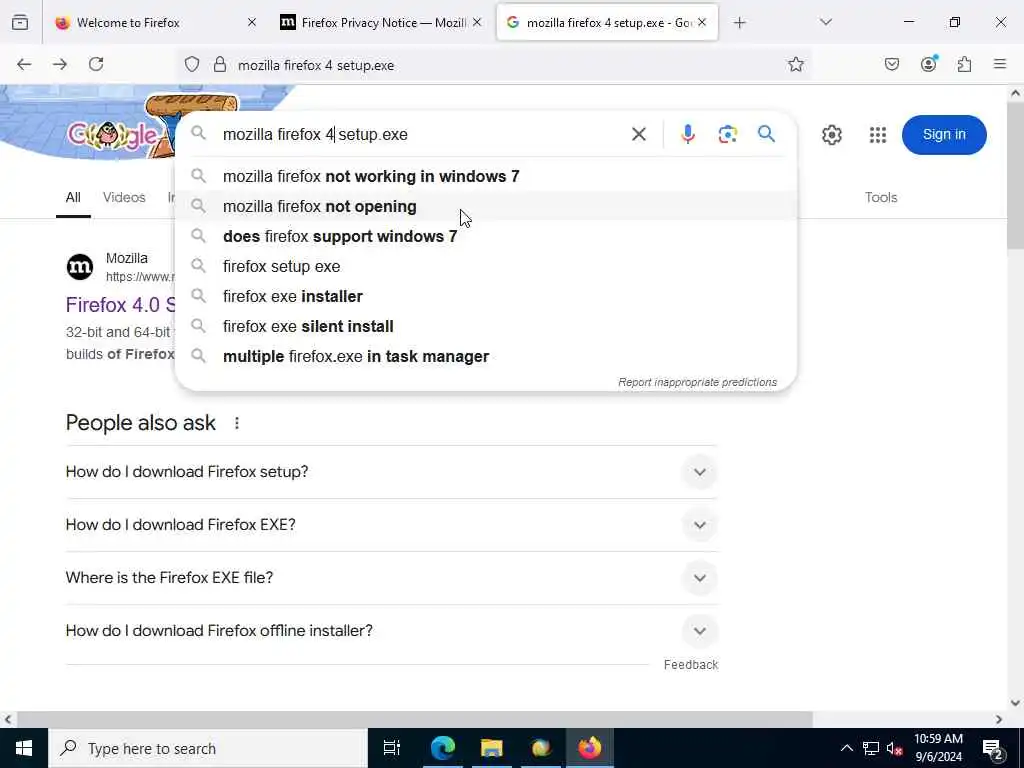Choose suggestion 'multiple firefox.exe in task manager'
Image resolution: width=1024 pixels, height=768 pixels.
(487, 357)
